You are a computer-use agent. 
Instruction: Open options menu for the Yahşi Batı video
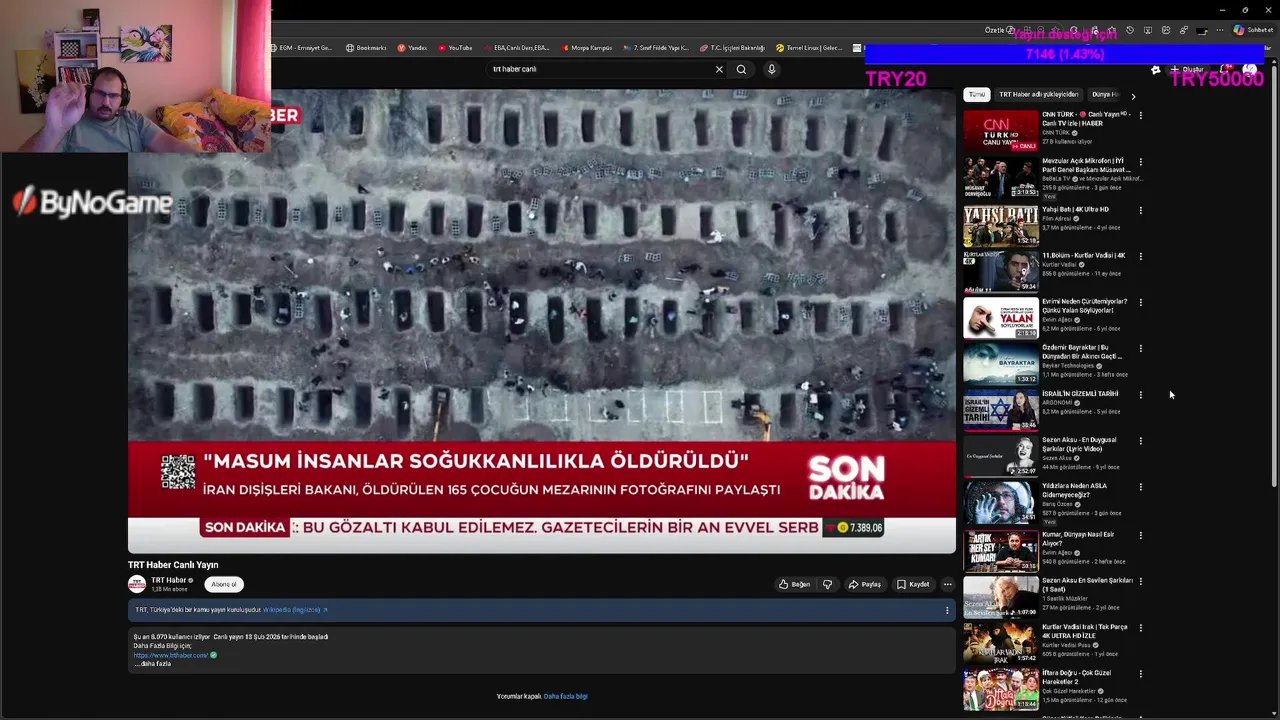click(x=1140, y=211)
